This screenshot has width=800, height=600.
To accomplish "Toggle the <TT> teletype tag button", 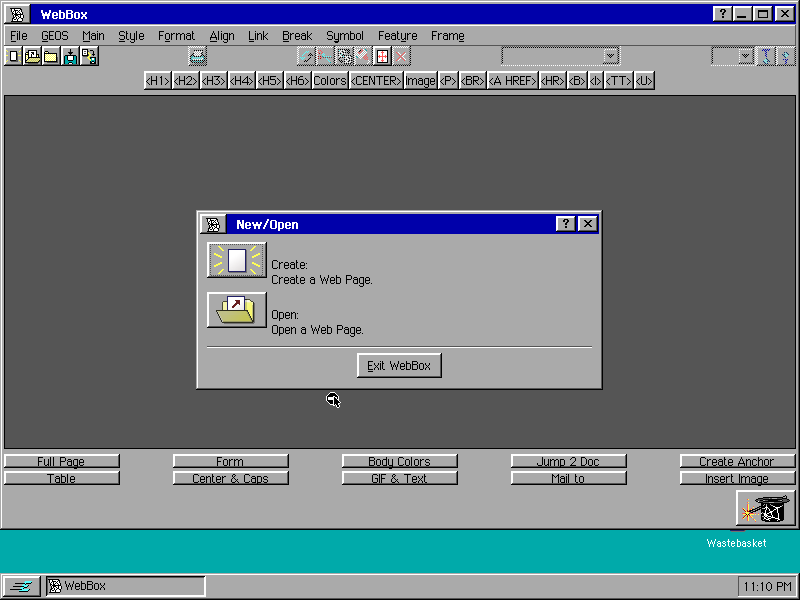I will pos(619,81).
